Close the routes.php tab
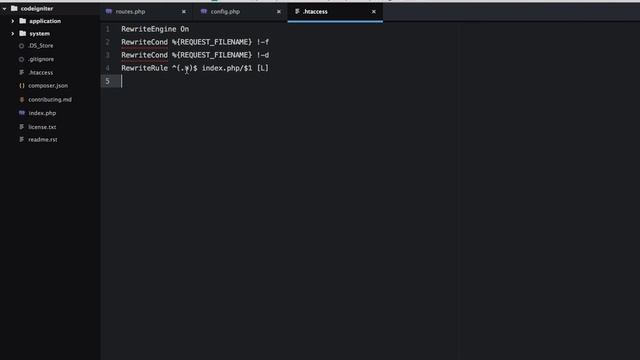Image resolution: width=640 pixels, height=360 pixels. pos(184,12)
